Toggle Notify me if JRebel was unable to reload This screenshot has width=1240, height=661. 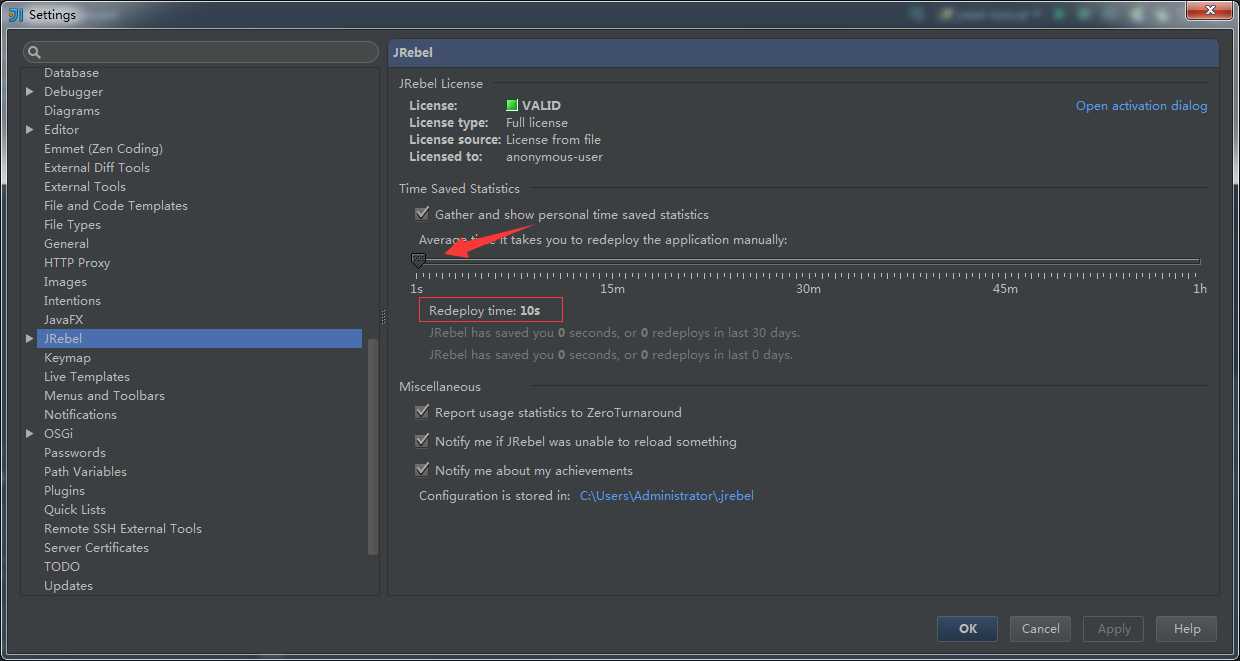[x=422, y=441]
